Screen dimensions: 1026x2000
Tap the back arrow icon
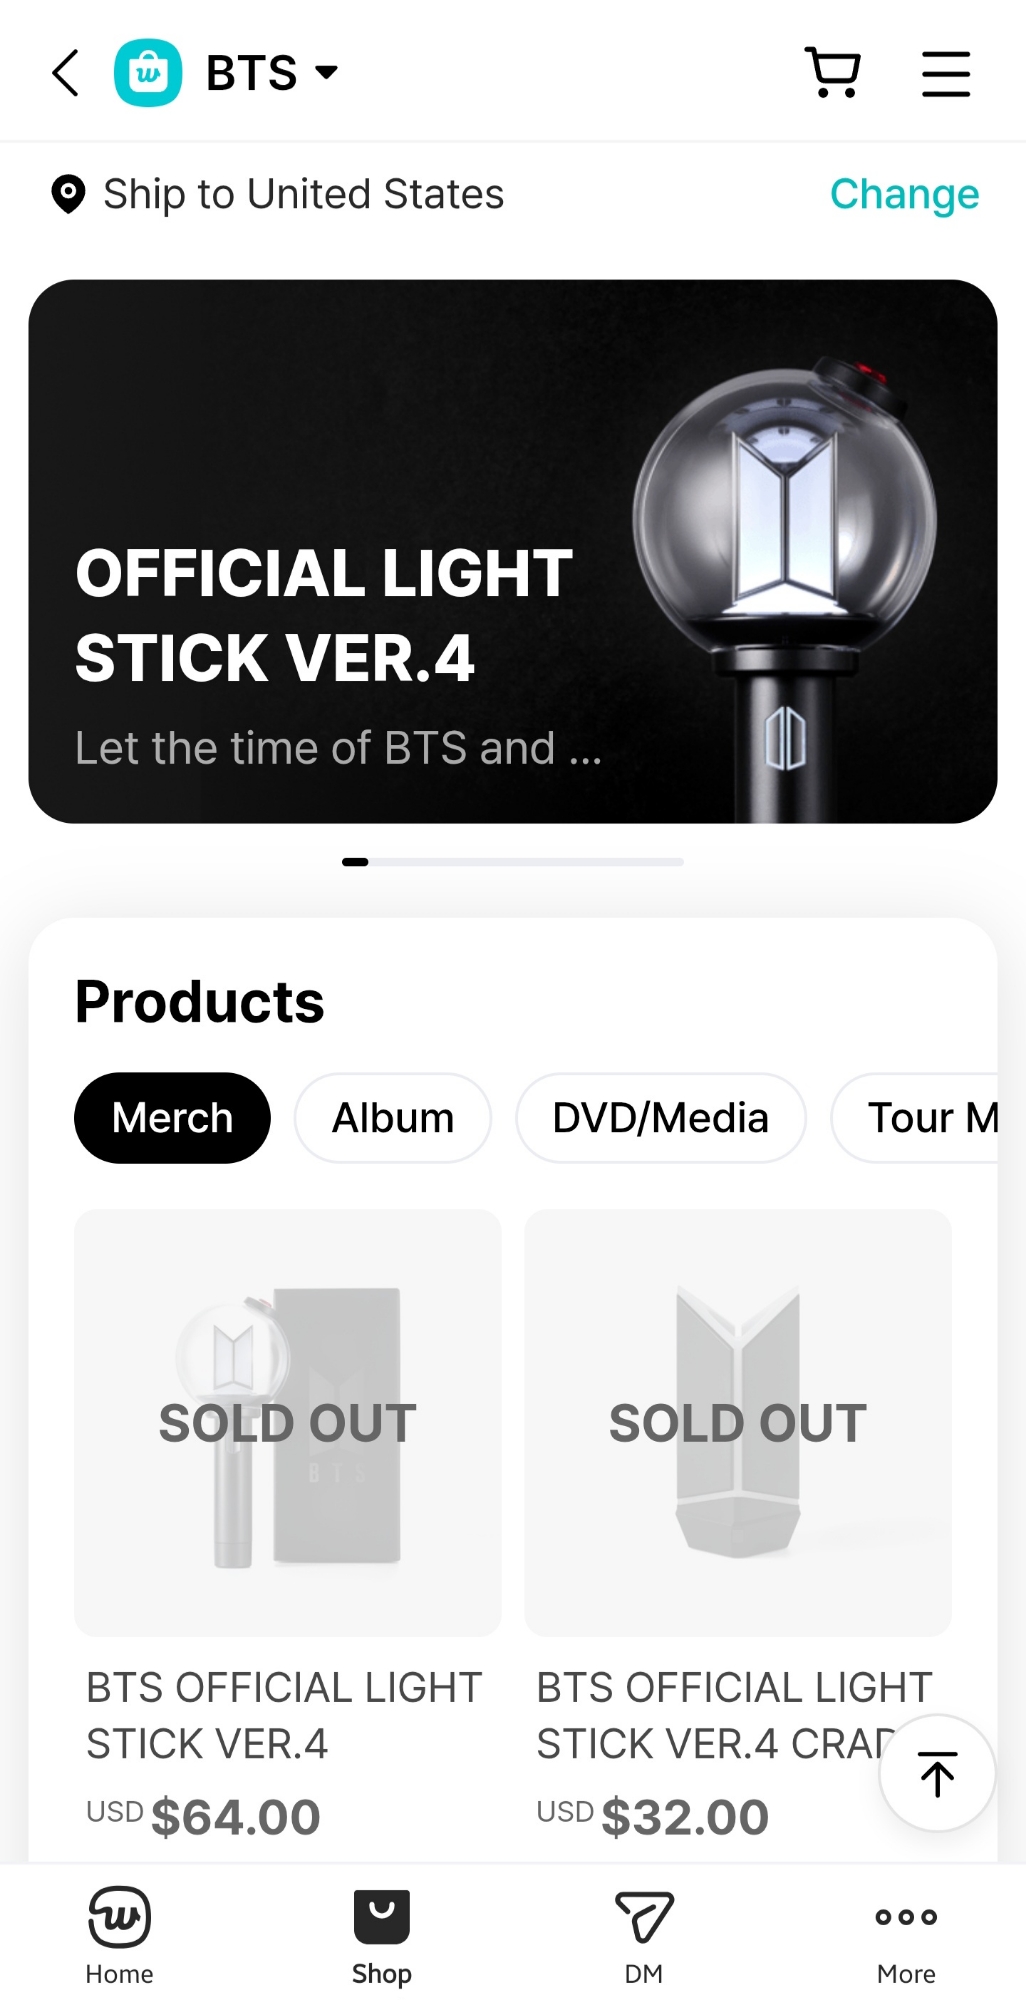[66, 73]
